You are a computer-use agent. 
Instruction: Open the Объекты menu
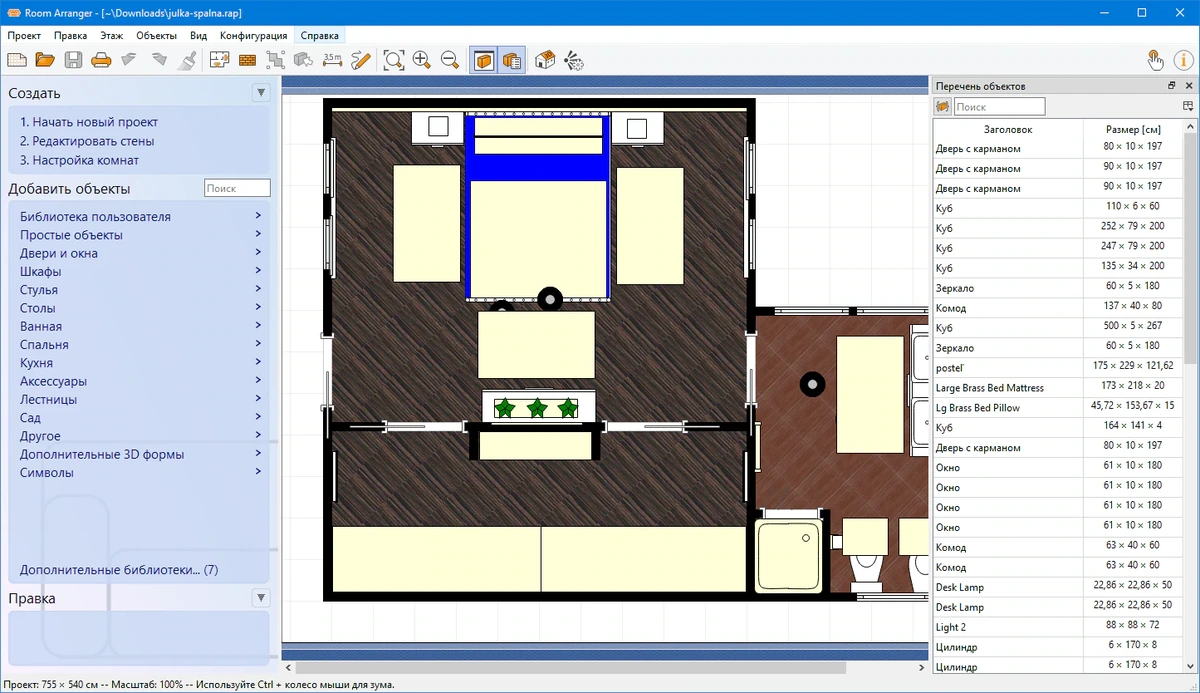tap(156, 35)
